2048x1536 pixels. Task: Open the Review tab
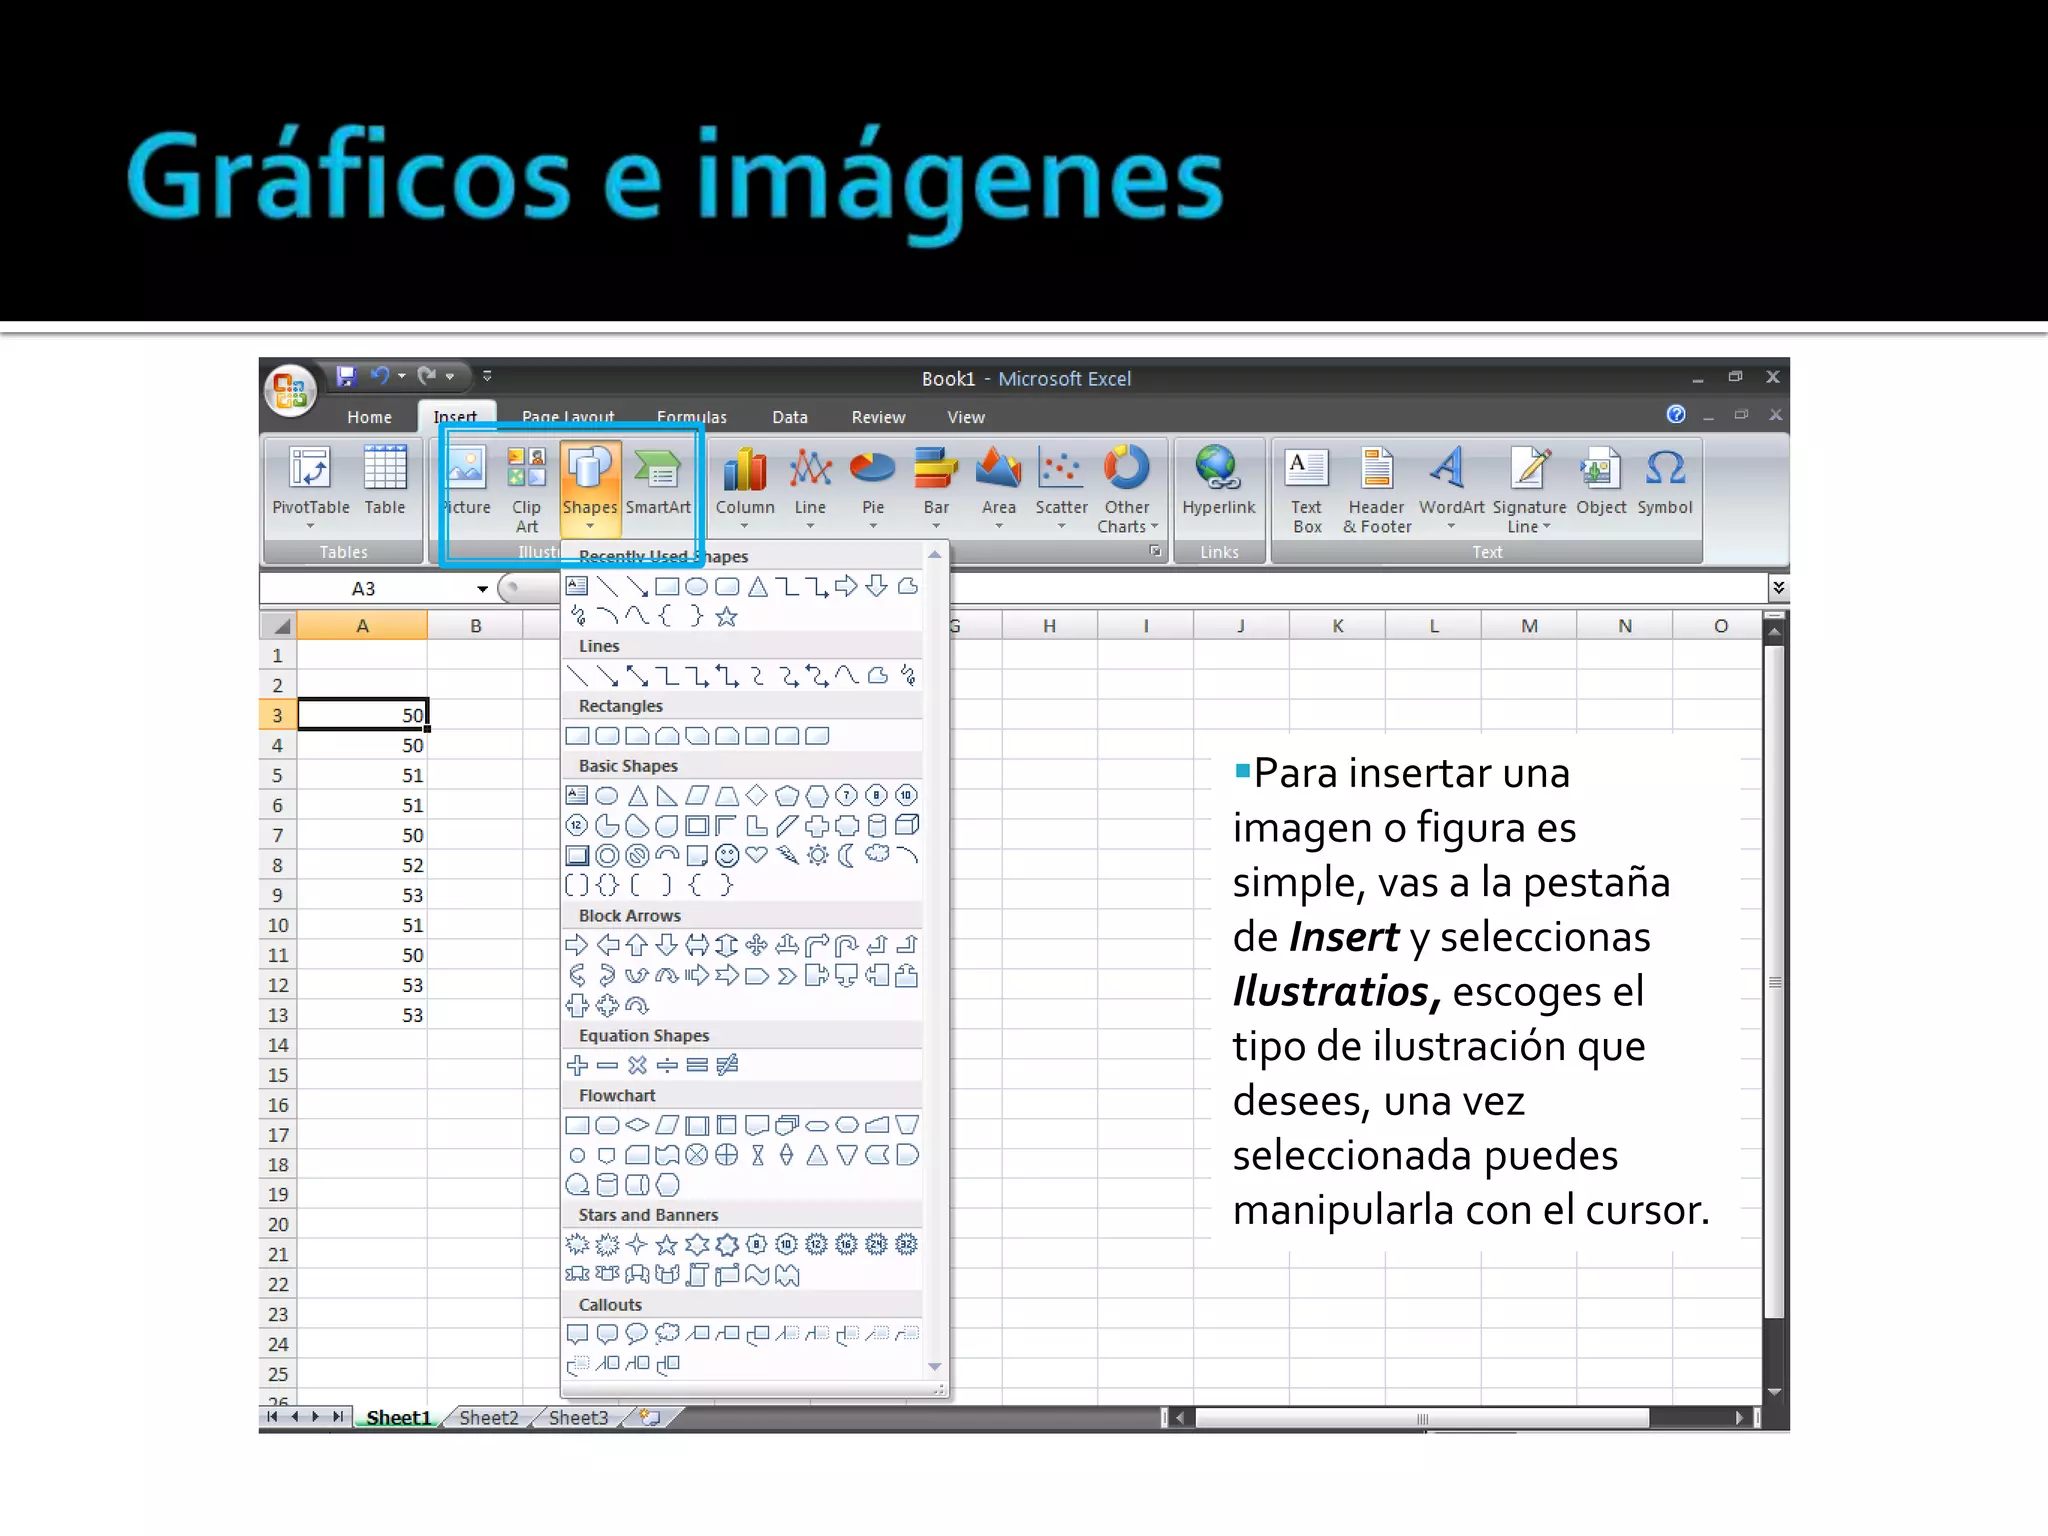click(878, 417)
